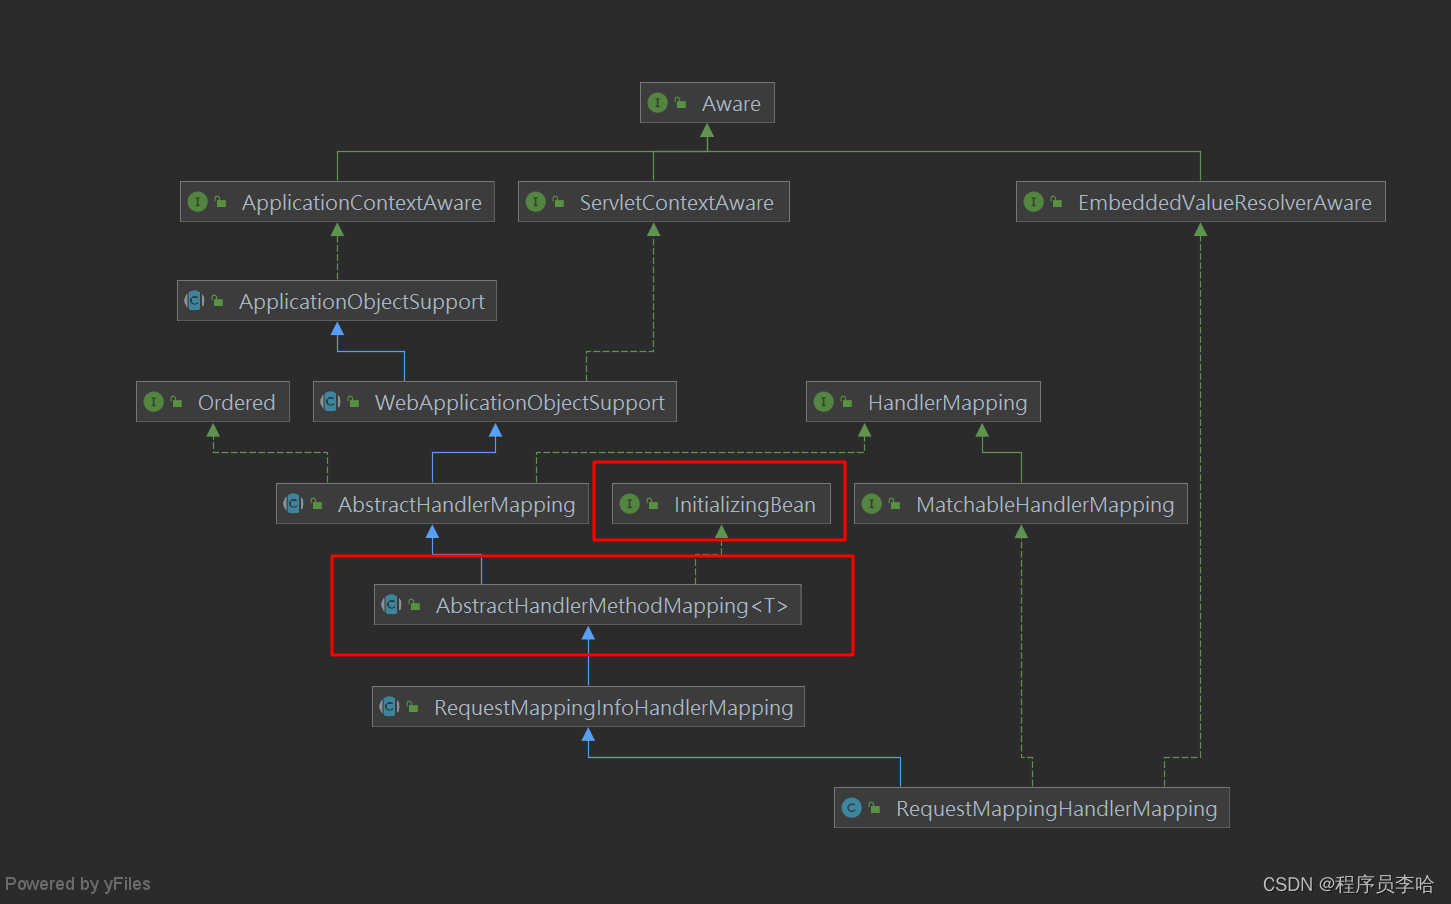The height and width of the screenshot is (904, 1451).
Task: Select the ApplicationContextAware interface node
Action: (x=337, y=202)
